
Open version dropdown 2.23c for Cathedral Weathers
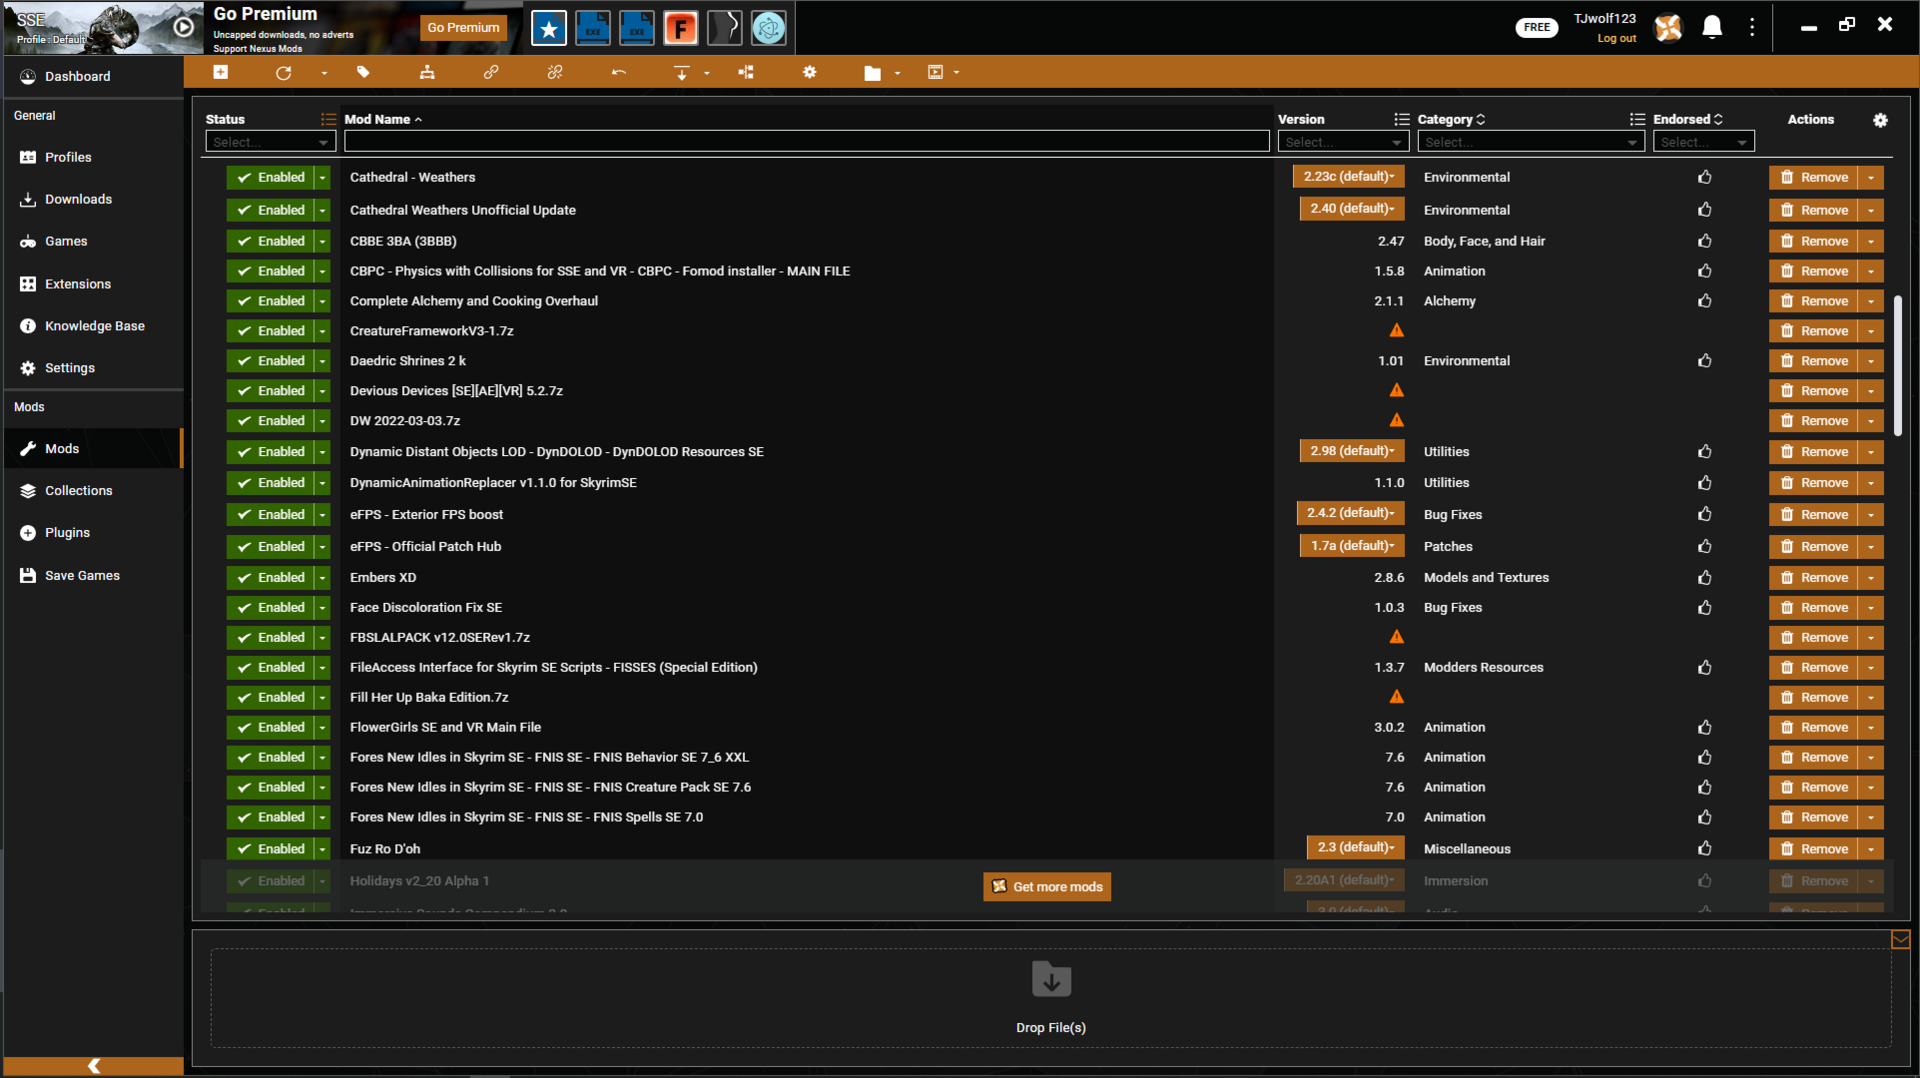[x=1348, y=177]
